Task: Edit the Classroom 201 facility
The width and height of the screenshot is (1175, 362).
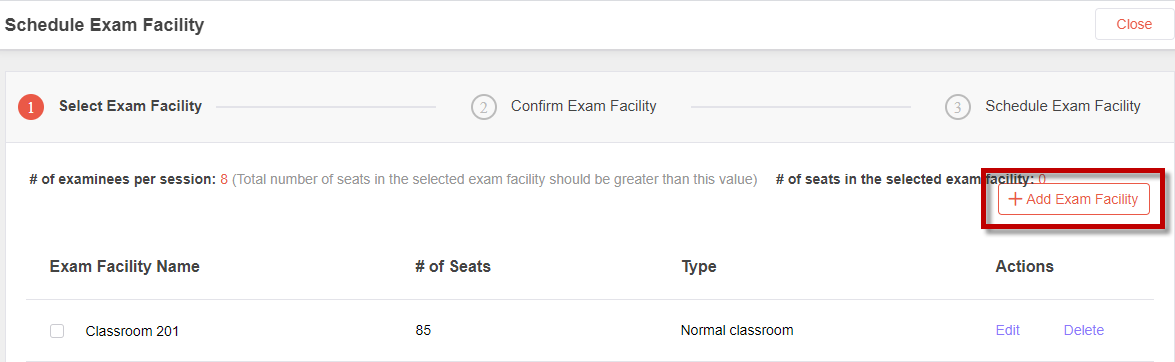Action: point(1007,331)
